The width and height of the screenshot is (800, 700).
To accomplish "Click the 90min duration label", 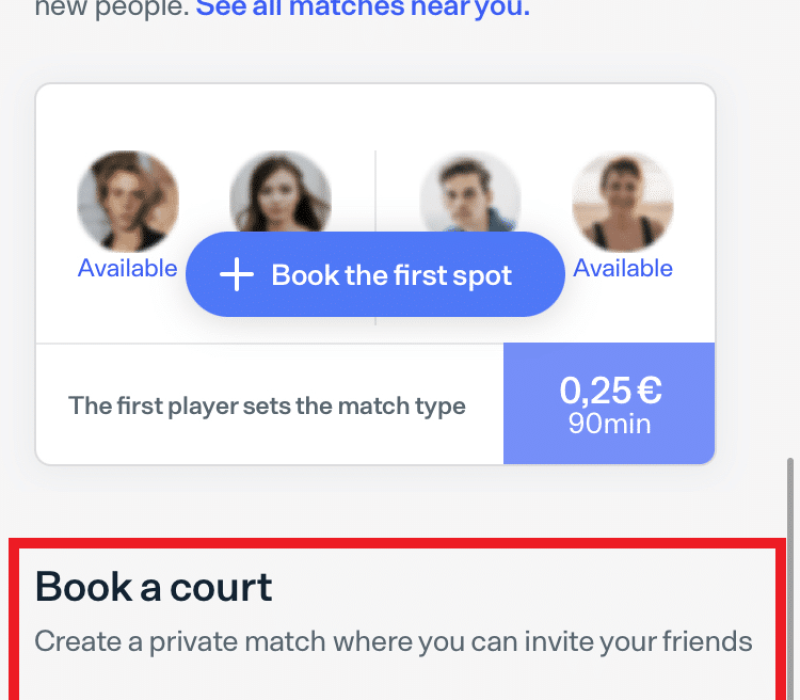I will pos(609,423).
